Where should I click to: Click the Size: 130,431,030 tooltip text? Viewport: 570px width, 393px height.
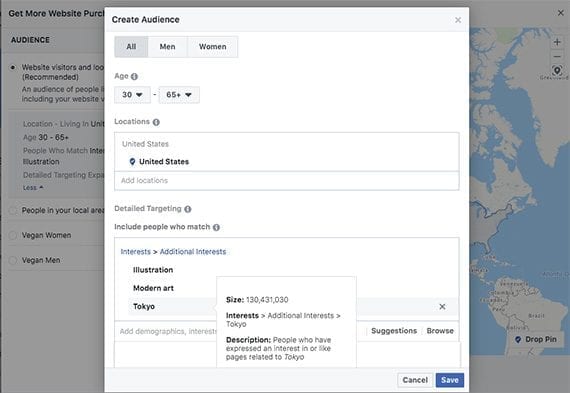(257, 300)
